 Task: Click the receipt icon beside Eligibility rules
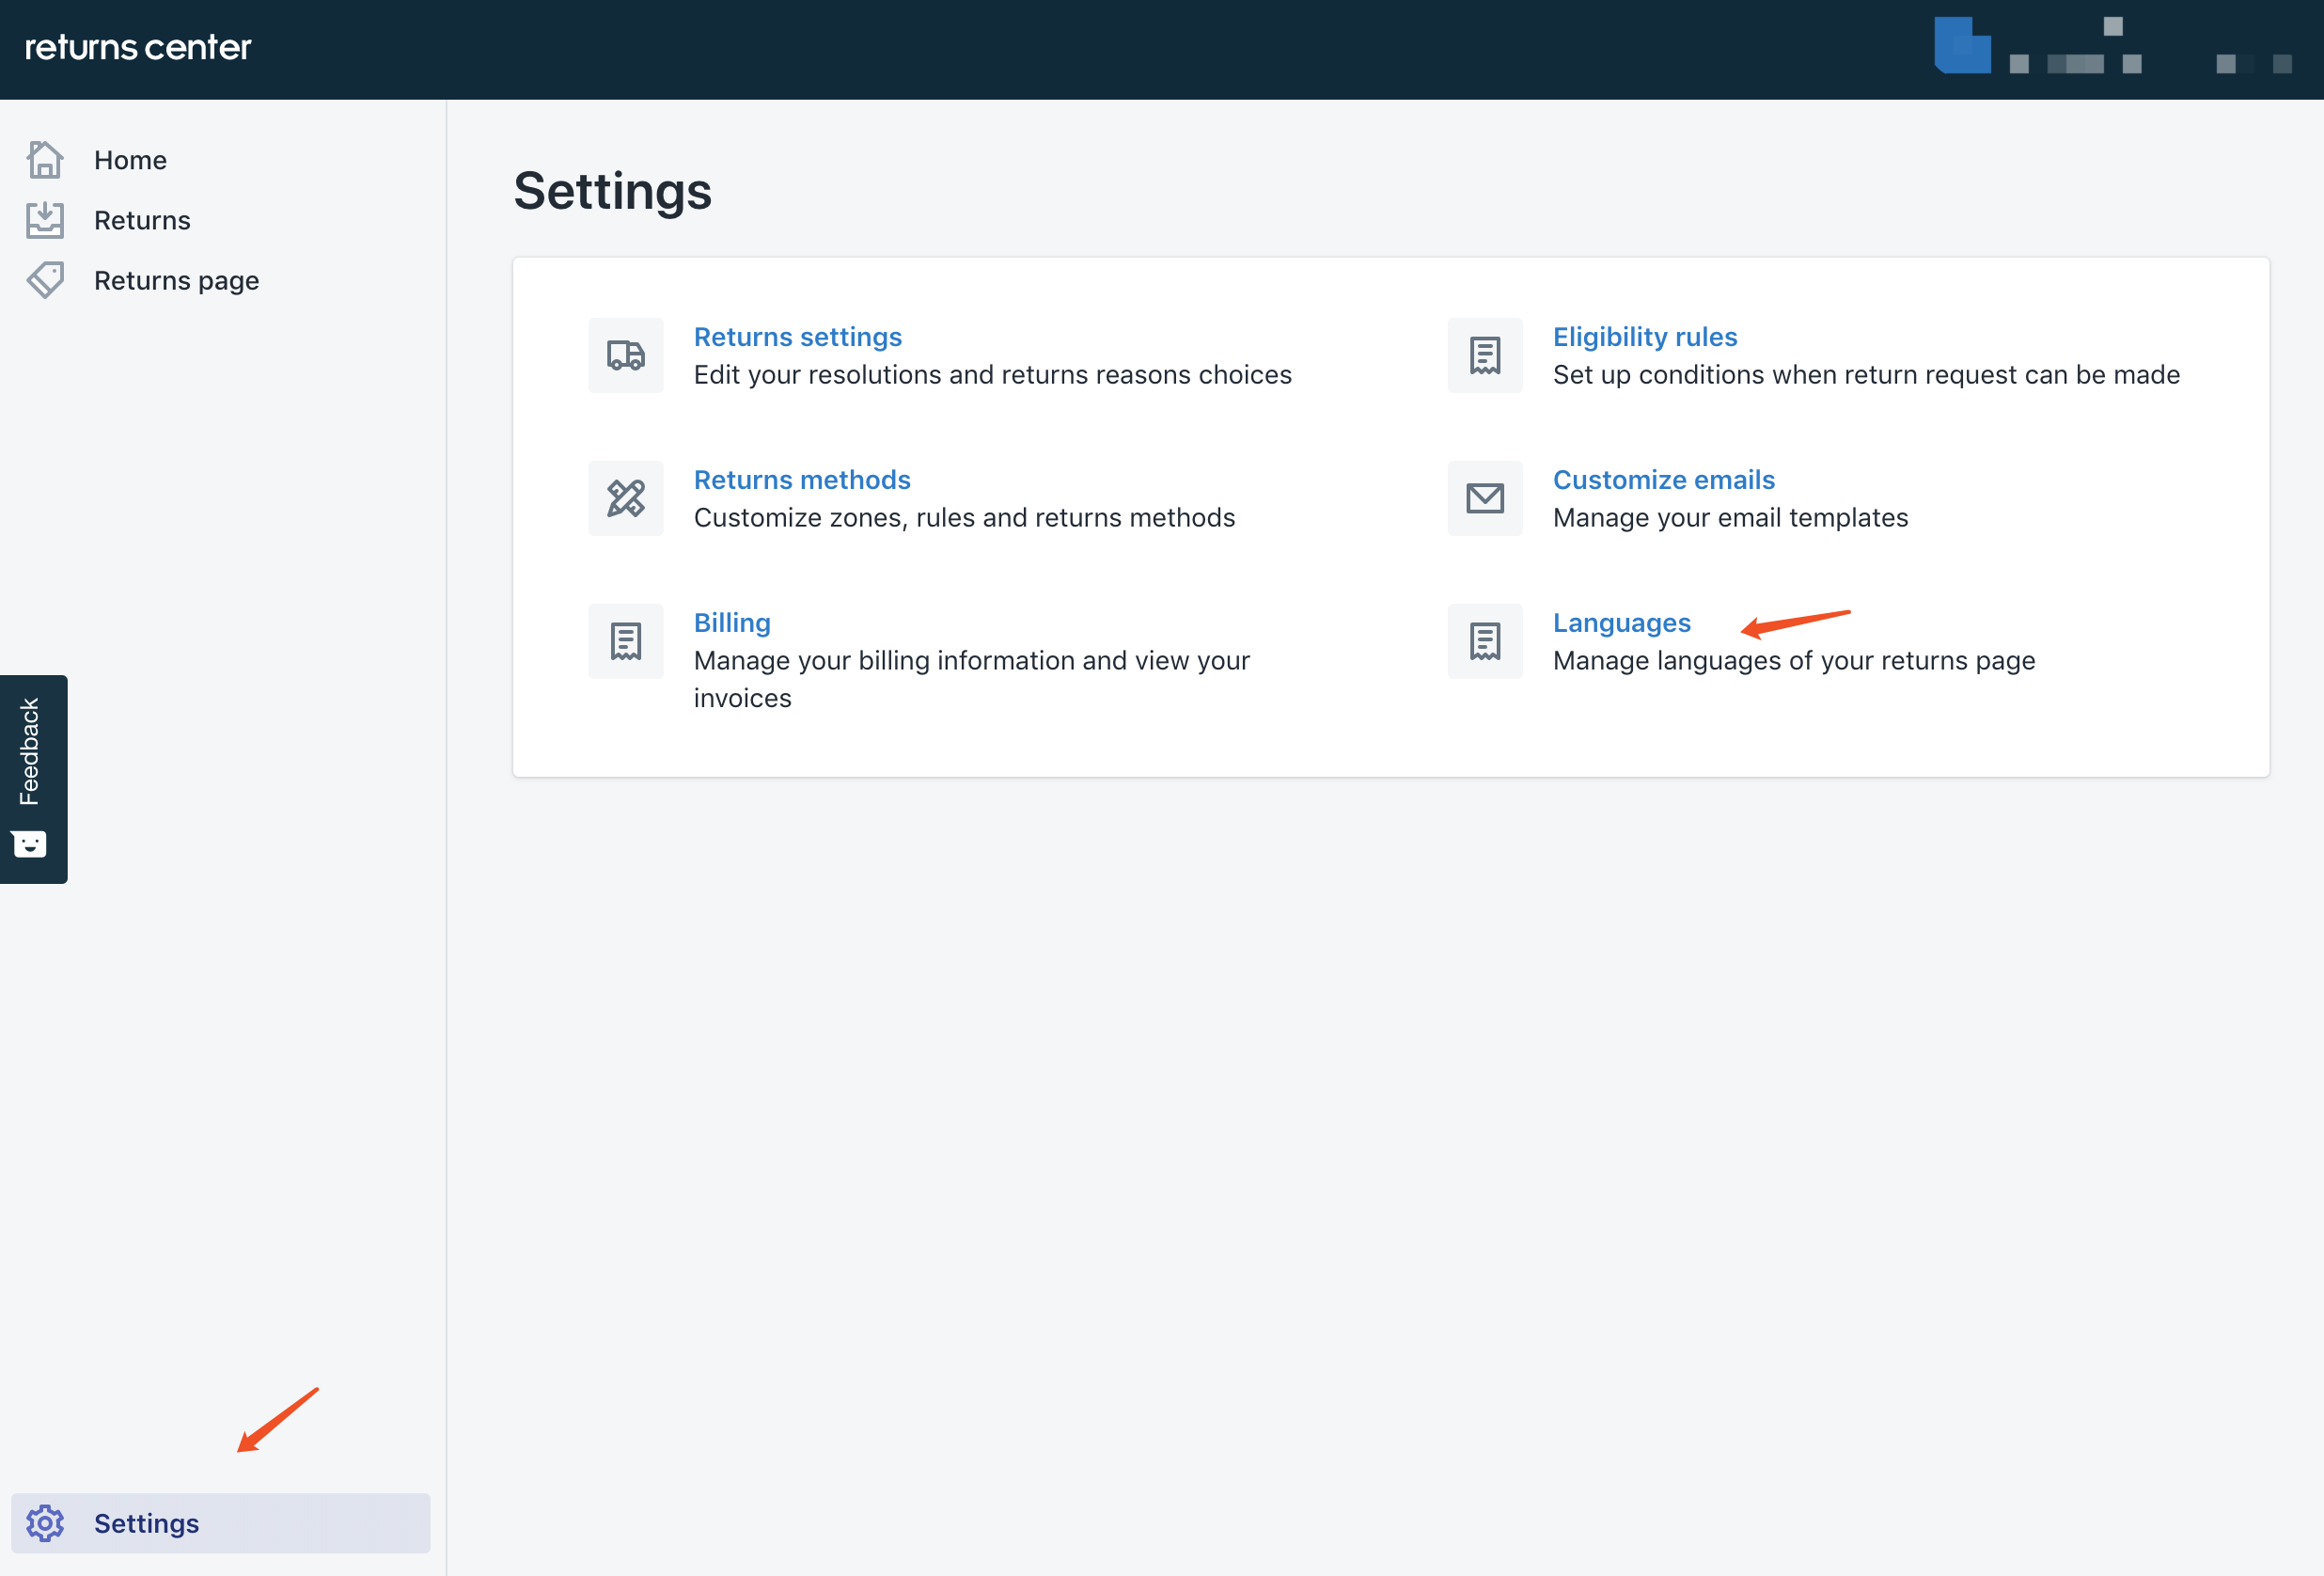point(1485,355)
